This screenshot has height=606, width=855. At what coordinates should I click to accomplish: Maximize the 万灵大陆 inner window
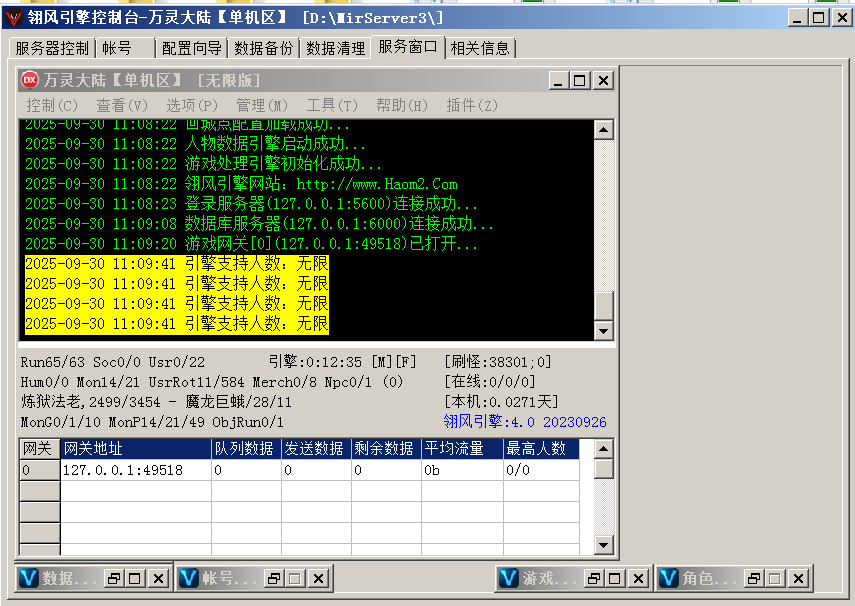point(579,80)
